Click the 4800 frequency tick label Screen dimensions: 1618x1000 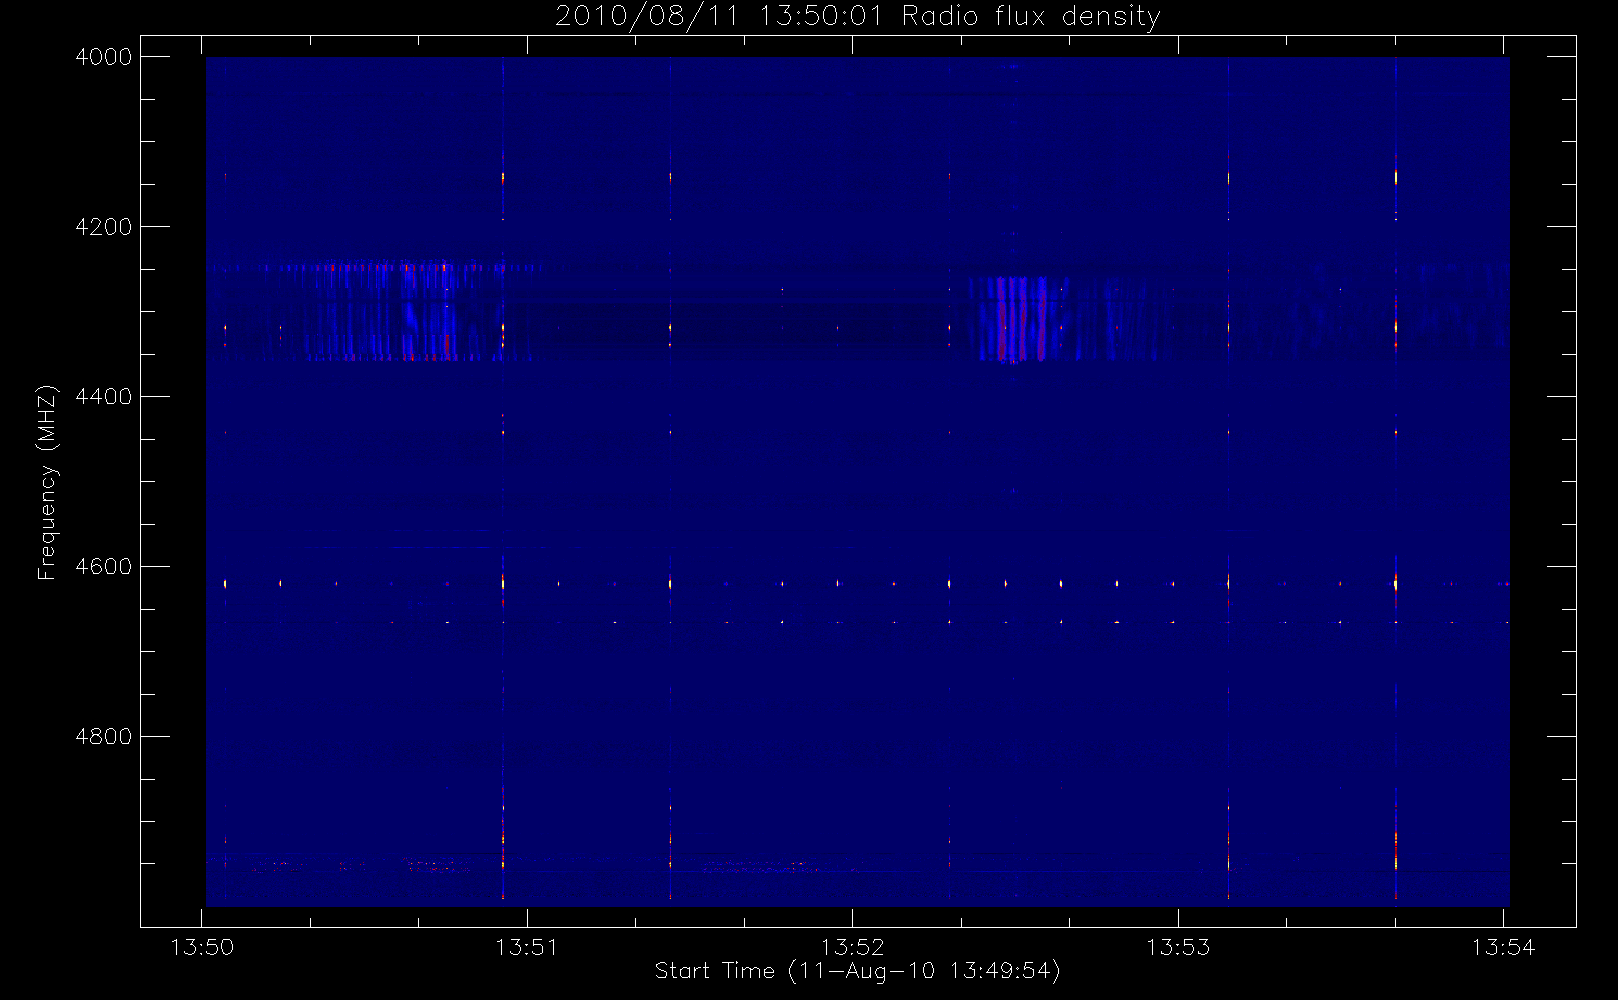pyautogui.click(x=104, y=737)
